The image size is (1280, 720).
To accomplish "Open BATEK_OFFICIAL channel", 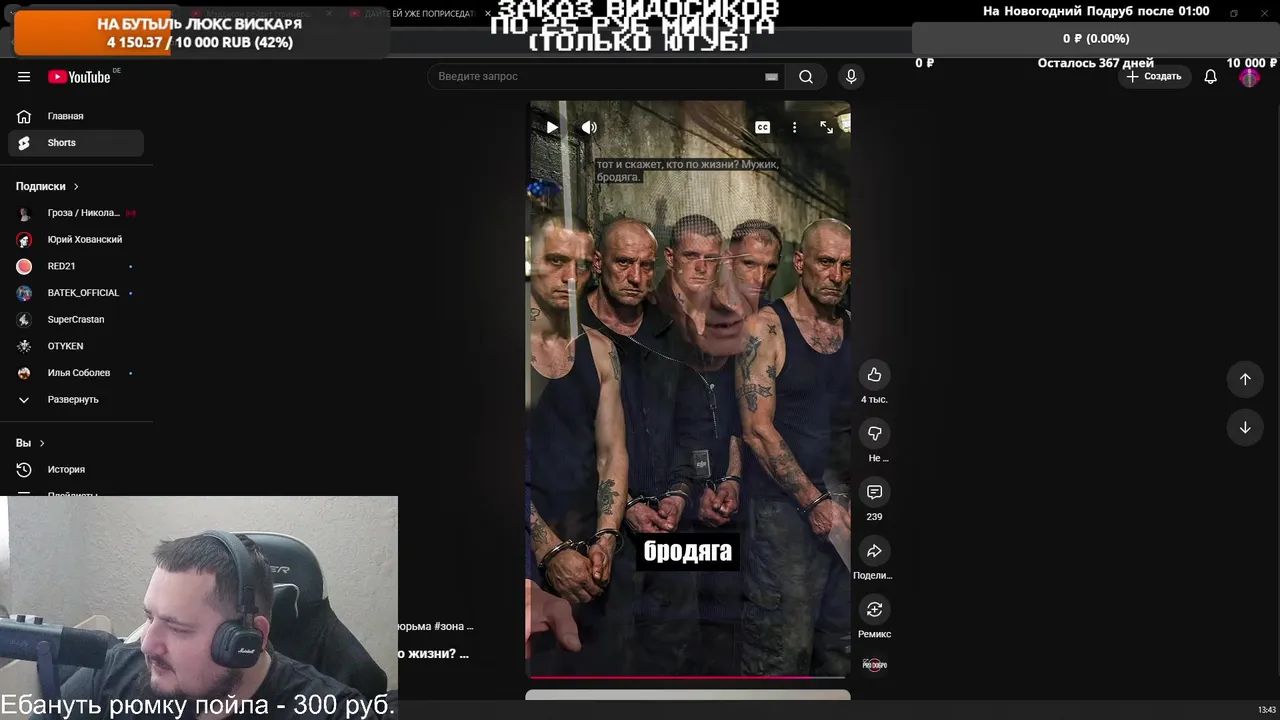I will tap(76, 293).
